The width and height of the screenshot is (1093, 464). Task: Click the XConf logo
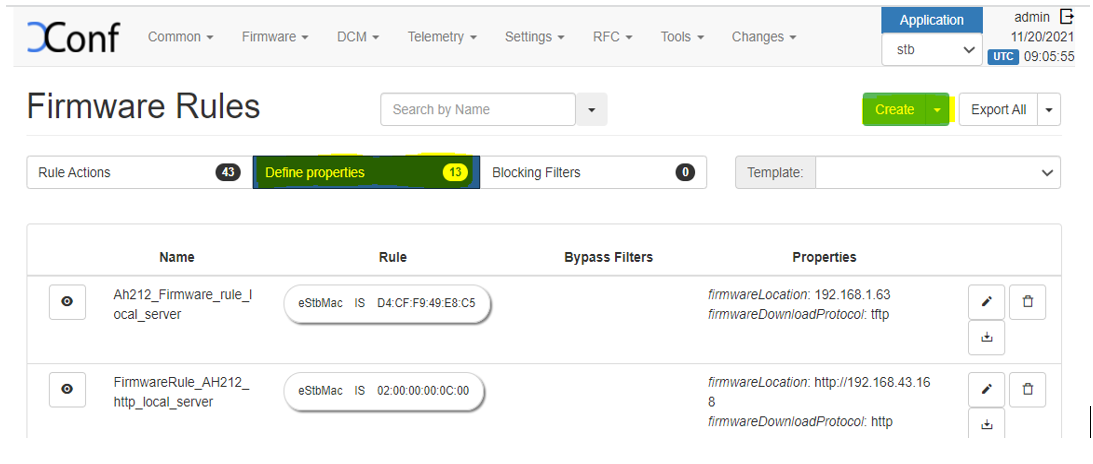point(73,37)
